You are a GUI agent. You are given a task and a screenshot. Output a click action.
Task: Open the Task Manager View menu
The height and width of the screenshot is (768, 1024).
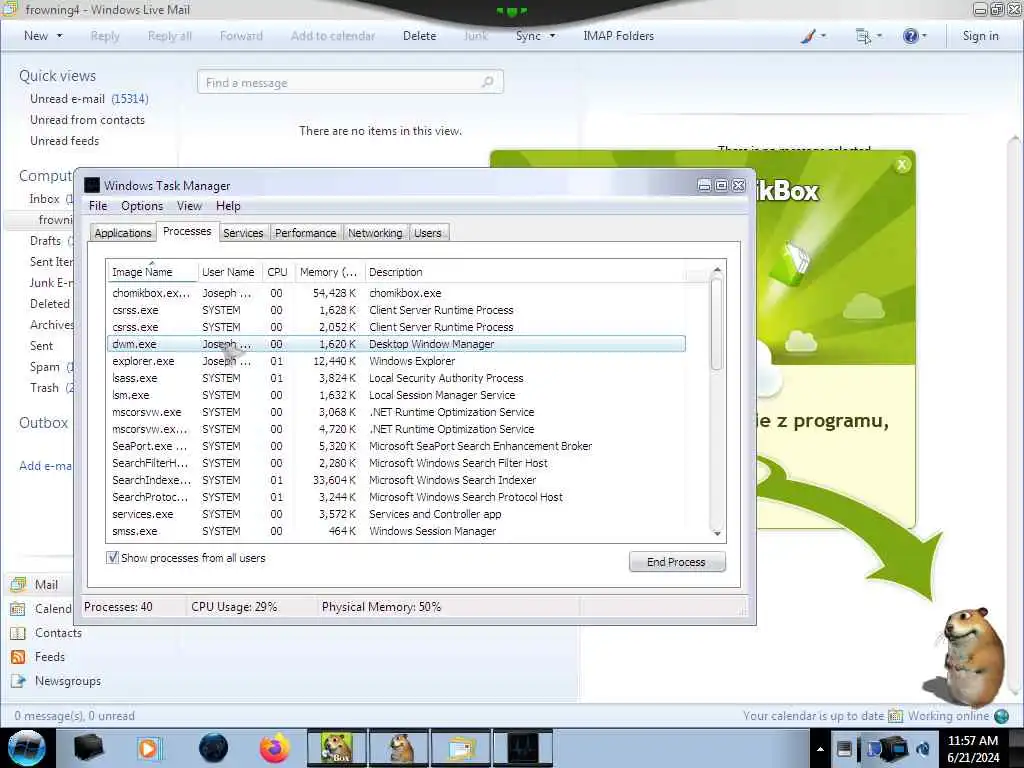pyautogui.click(x=189, y=206)
